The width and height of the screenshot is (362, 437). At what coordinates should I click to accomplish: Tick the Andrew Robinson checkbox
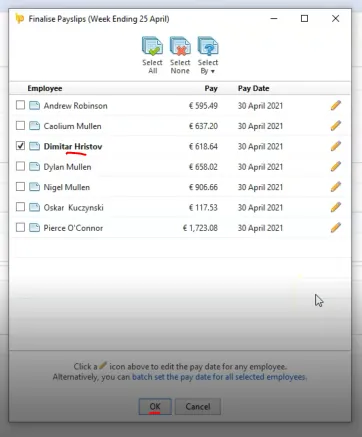pyautogui.click(x=20, y=105)
